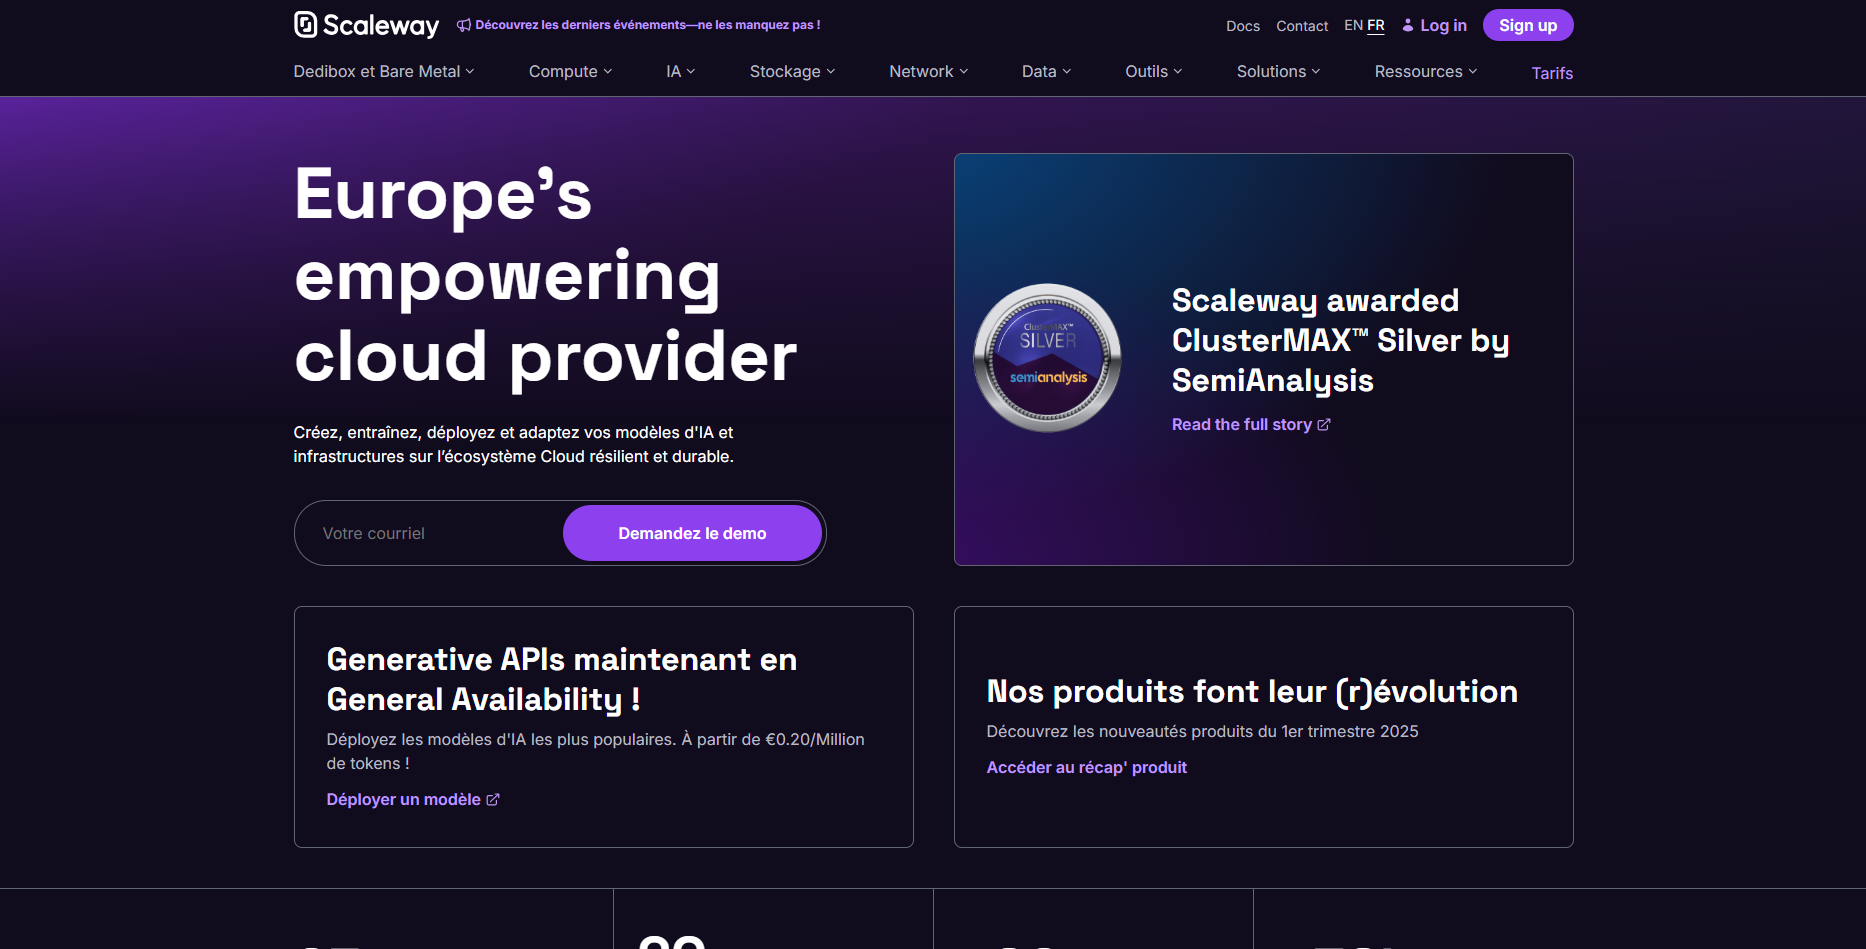Screen dimensions: 1866x949
Task: Open Accéder au récap' produit link
Action: point(1087,768)
